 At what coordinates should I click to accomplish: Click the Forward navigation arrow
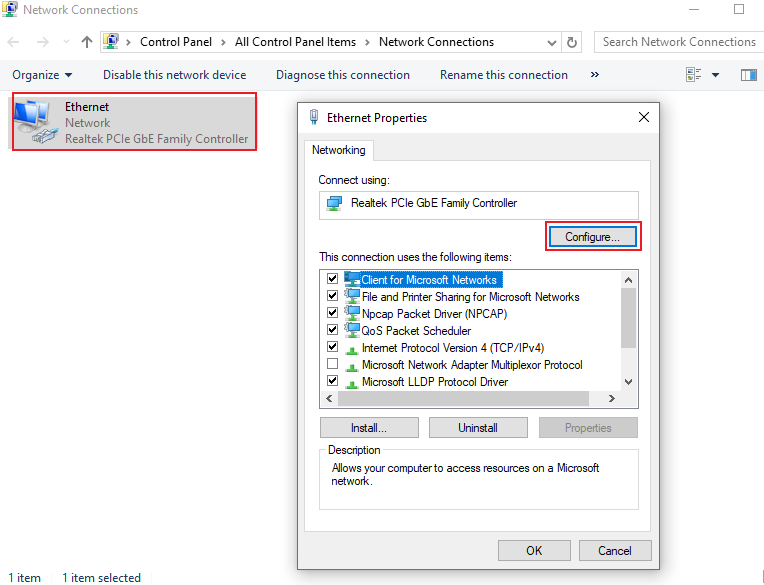(43, 42)
